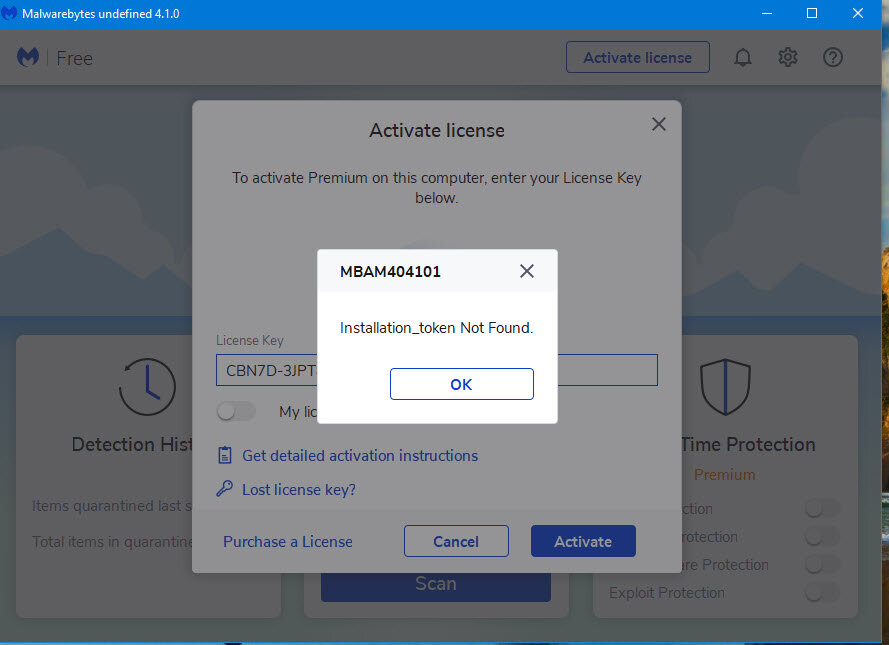
Task: Click the Items quarantined last scan text
Action: (x=112, y=506)
